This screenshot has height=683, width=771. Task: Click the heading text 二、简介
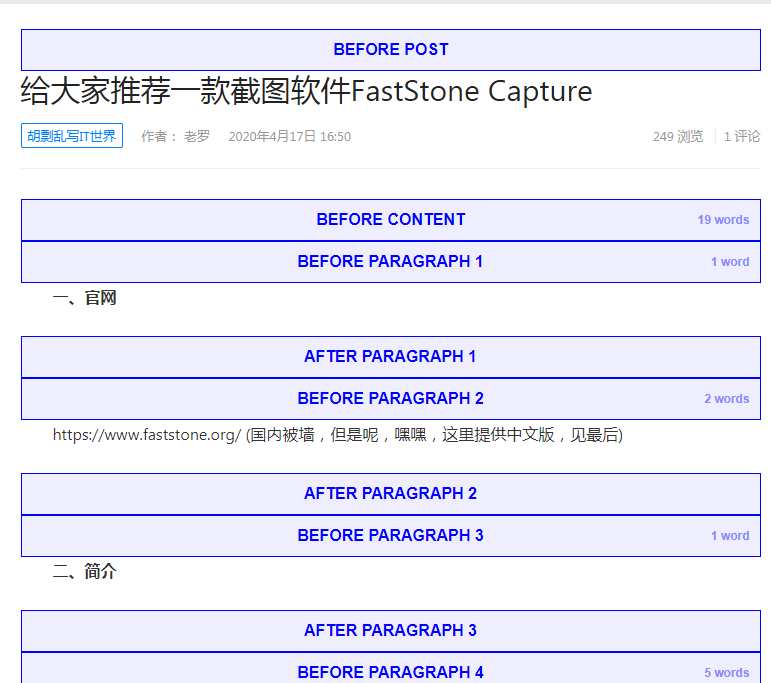point(85,572)
